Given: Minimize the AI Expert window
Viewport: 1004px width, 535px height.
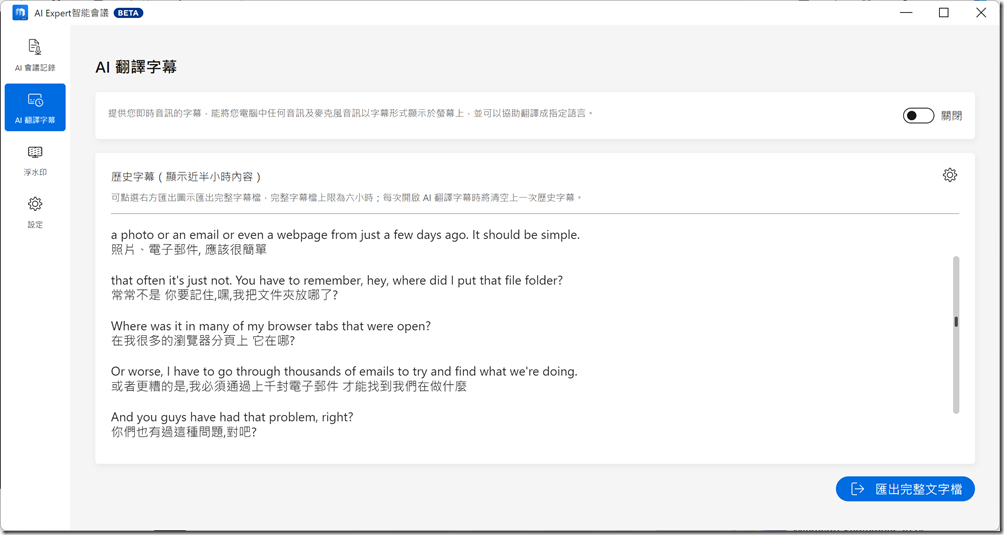Looking at the screenshot, I should [x=908, y=13].
